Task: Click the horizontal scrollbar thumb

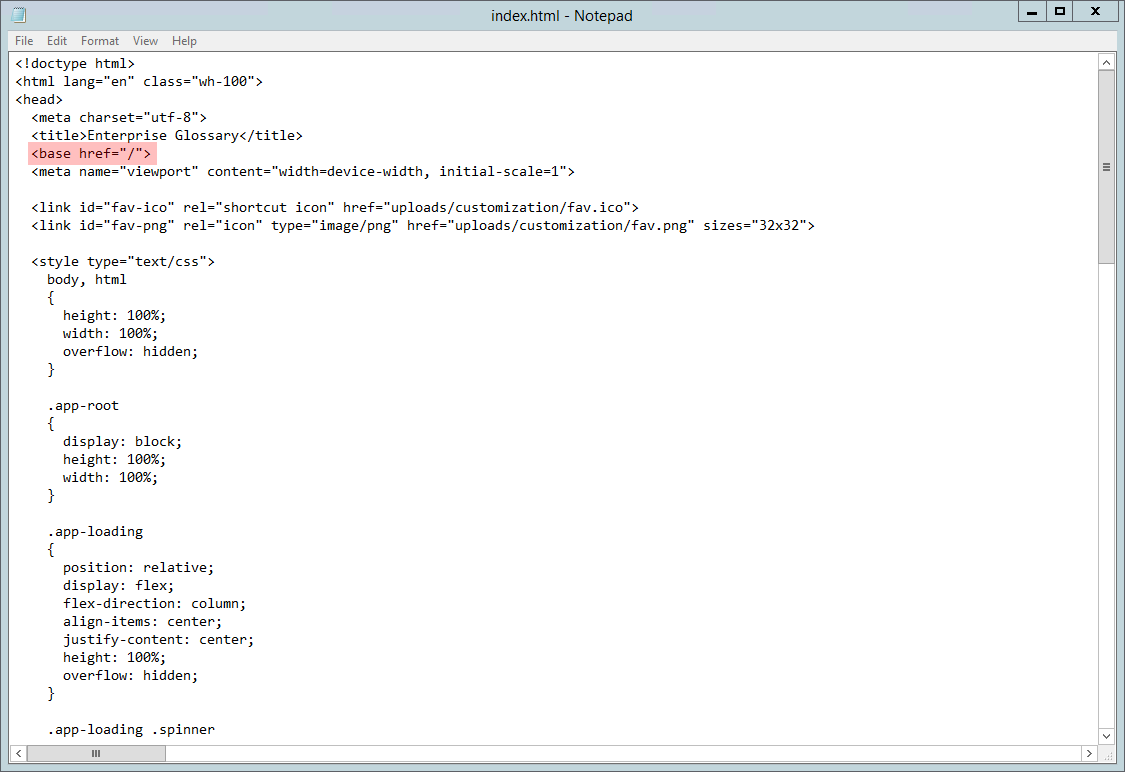Action: pos(96,753)
